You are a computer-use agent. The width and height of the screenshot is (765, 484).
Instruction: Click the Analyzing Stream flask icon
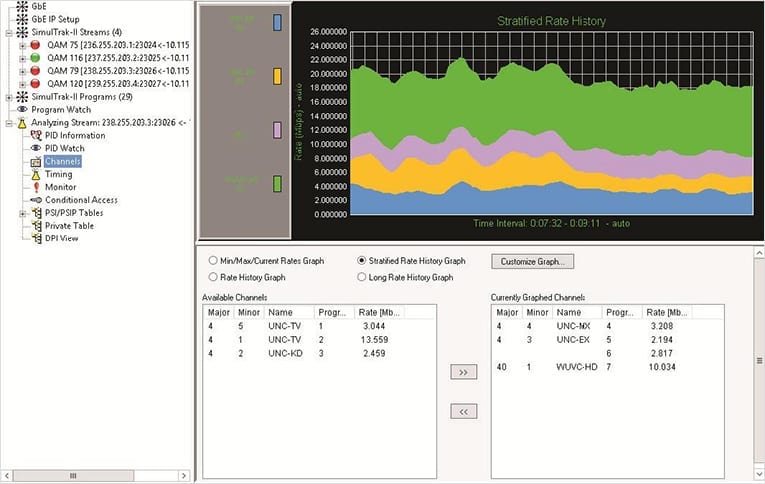point(22,123)
